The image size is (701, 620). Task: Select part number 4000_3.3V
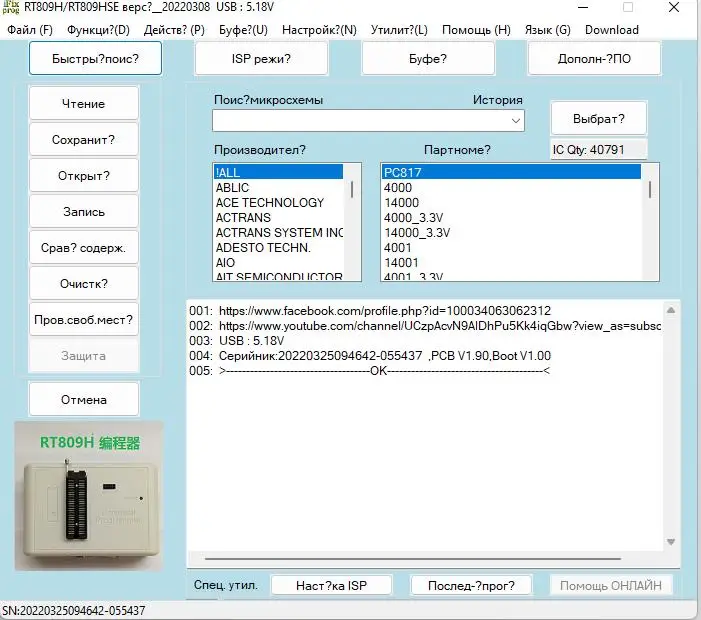point(511,218)
